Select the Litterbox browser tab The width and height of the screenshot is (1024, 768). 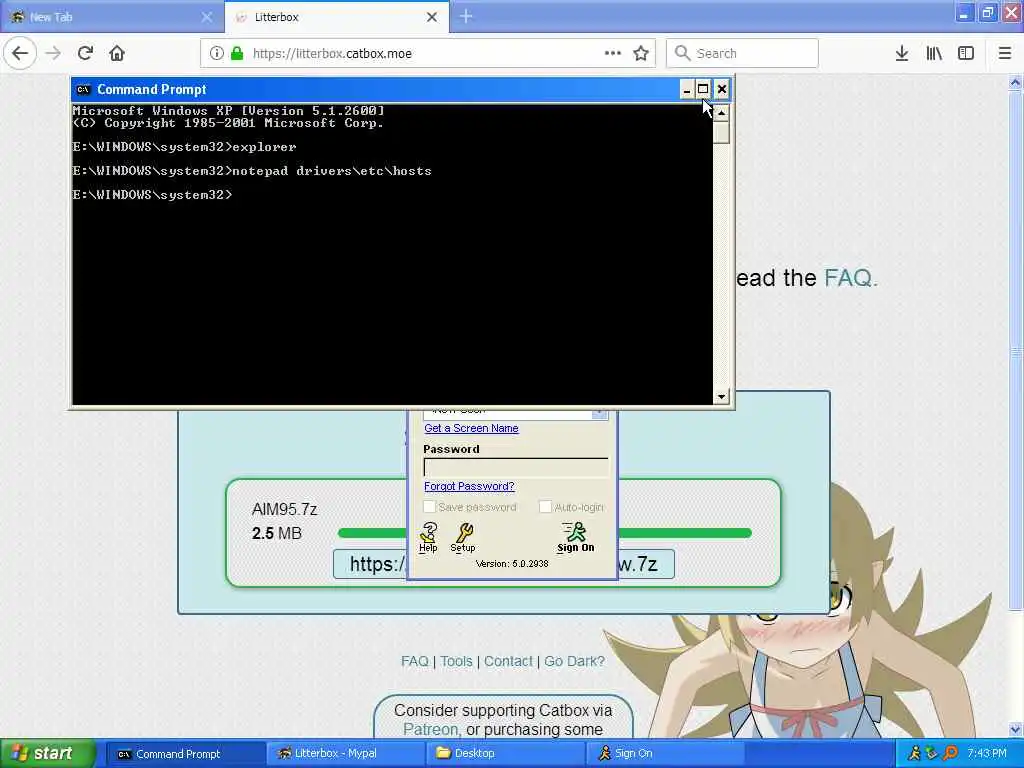[337, 17]
